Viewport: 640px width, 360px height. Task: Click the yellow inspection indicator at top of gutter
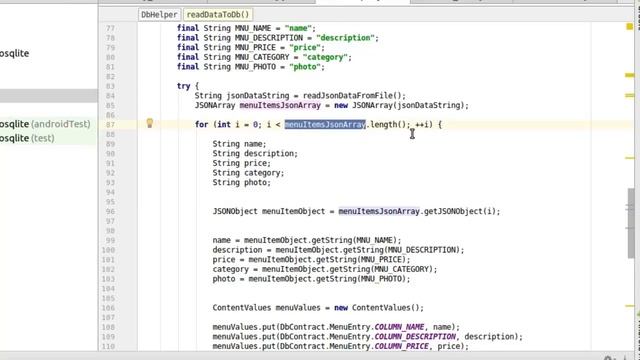point(629,27)
